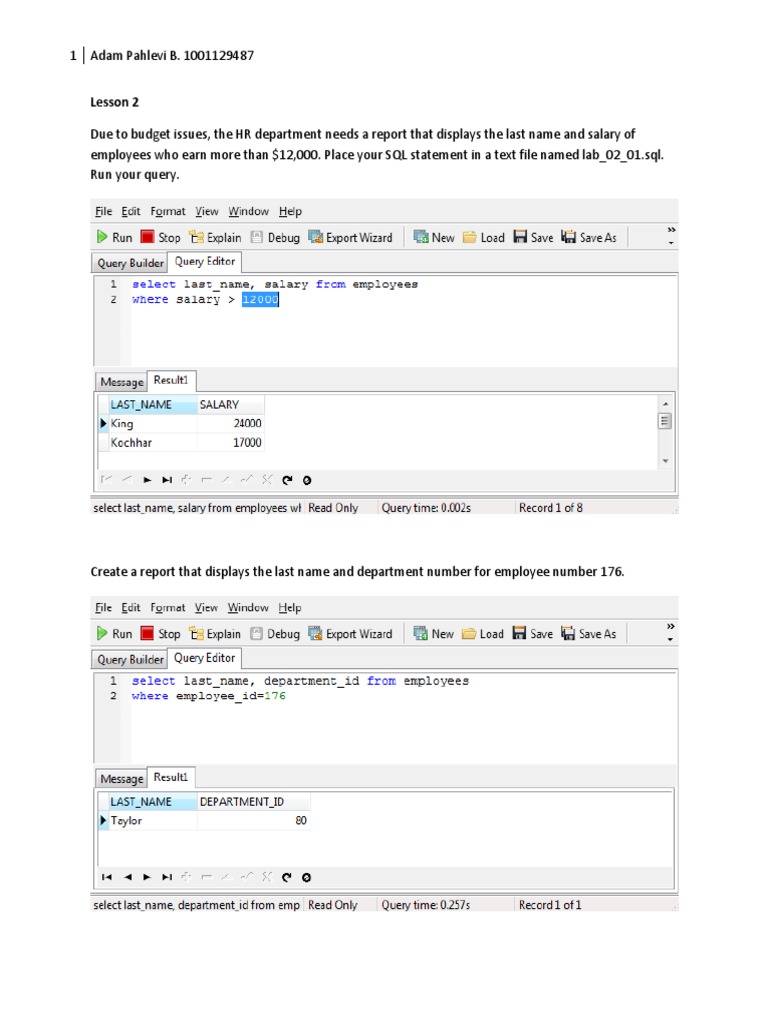Switch to Query Builder tab in salary window
Screen dimensions: 768x1024
click(130, 263)
